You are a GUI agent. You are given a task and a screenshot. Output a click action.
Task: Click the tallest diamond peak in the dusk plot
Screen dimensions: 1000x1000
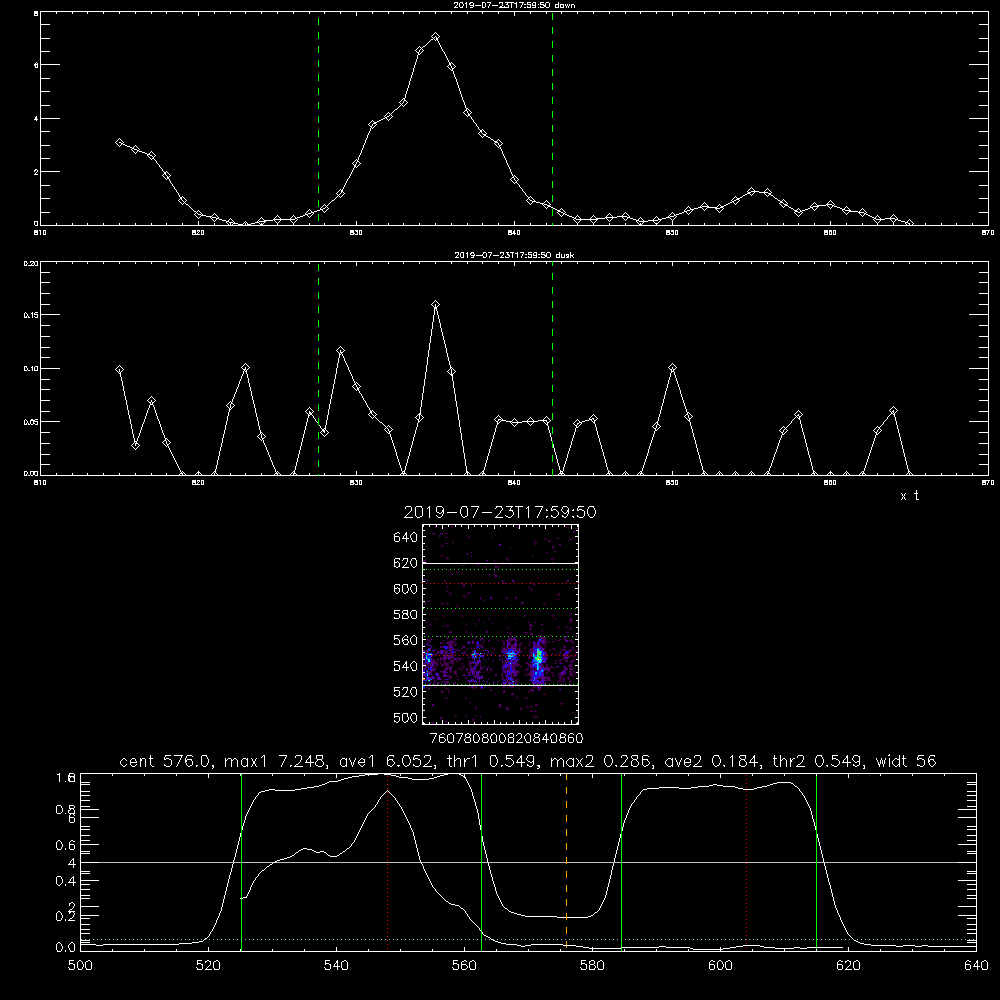[436, 305]
